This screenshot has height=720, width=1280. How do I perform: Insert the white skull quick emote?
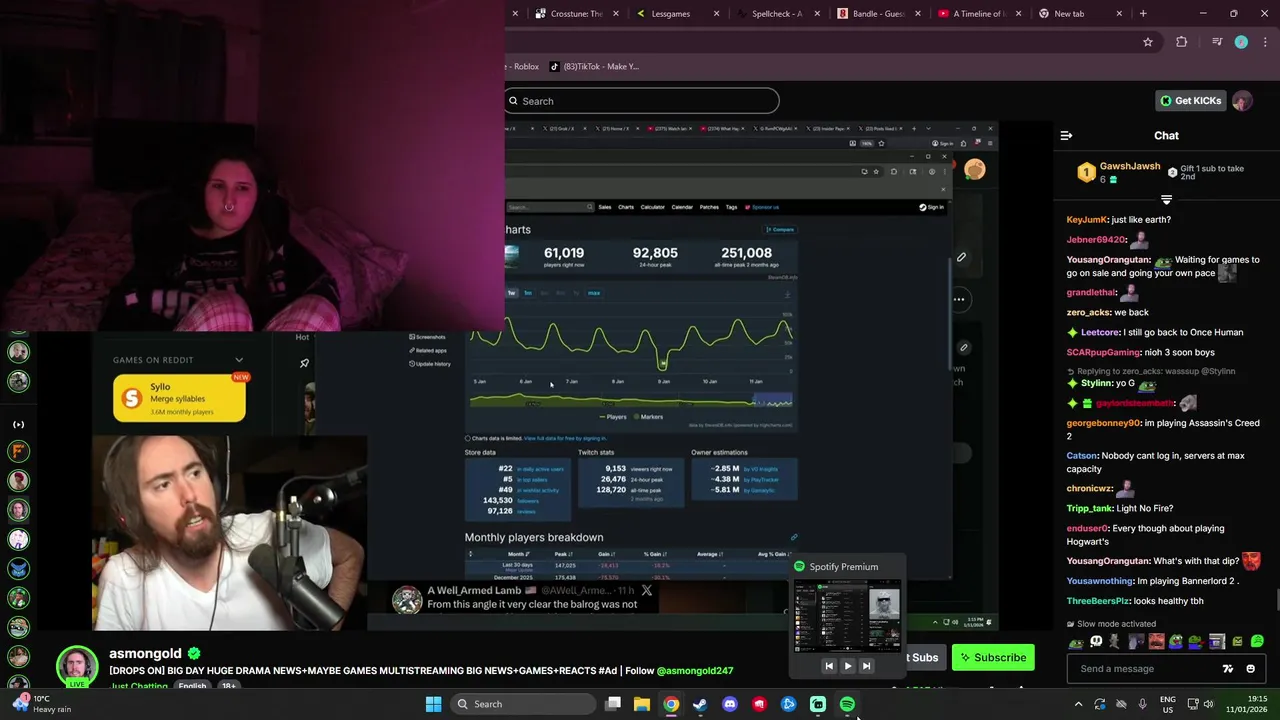(x=1096, y=642)
